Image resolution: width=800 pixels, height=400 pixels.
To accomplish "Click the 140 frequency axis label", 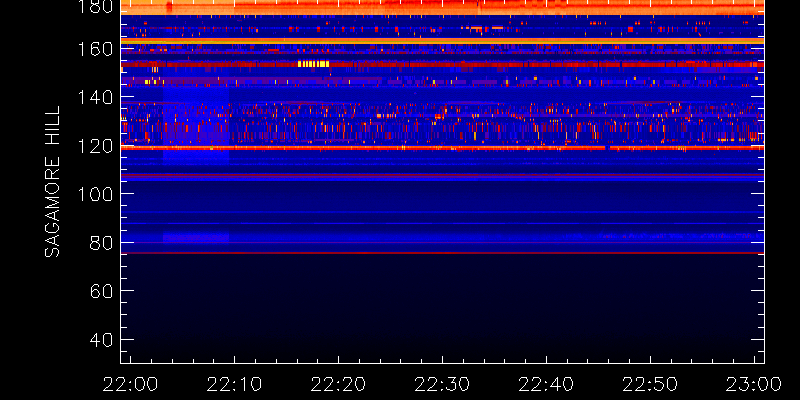I will (x=94, y=97).
